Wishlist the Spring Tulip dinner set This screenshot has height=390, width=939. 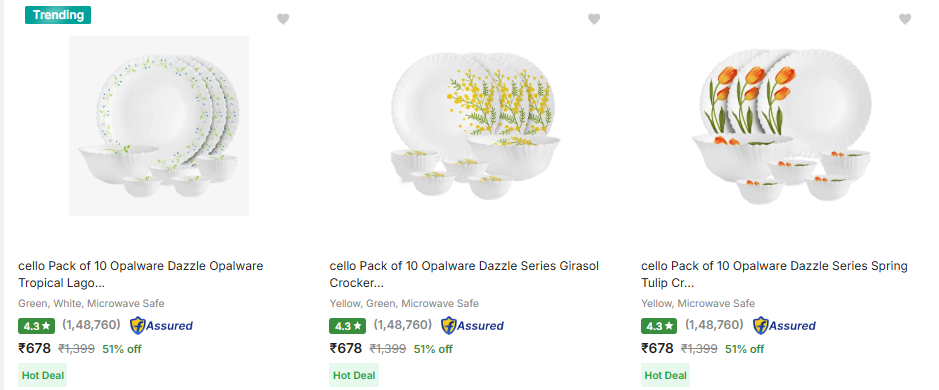tap(905, 19)
